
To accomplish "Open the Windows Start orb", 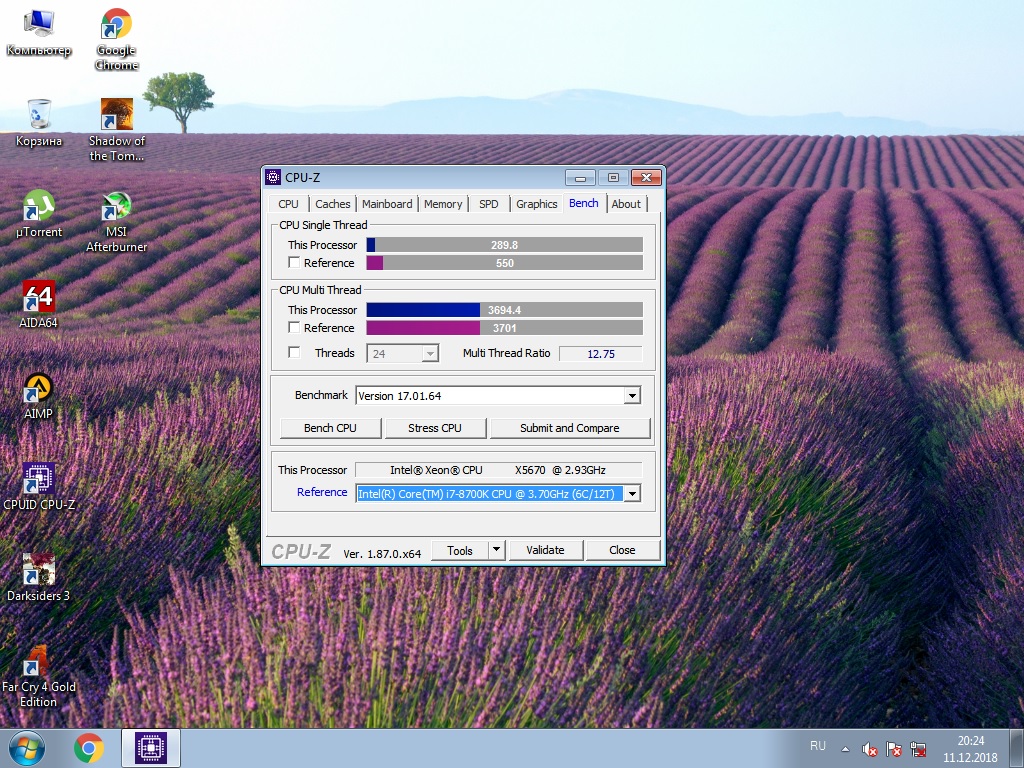I will click(27, 748).
